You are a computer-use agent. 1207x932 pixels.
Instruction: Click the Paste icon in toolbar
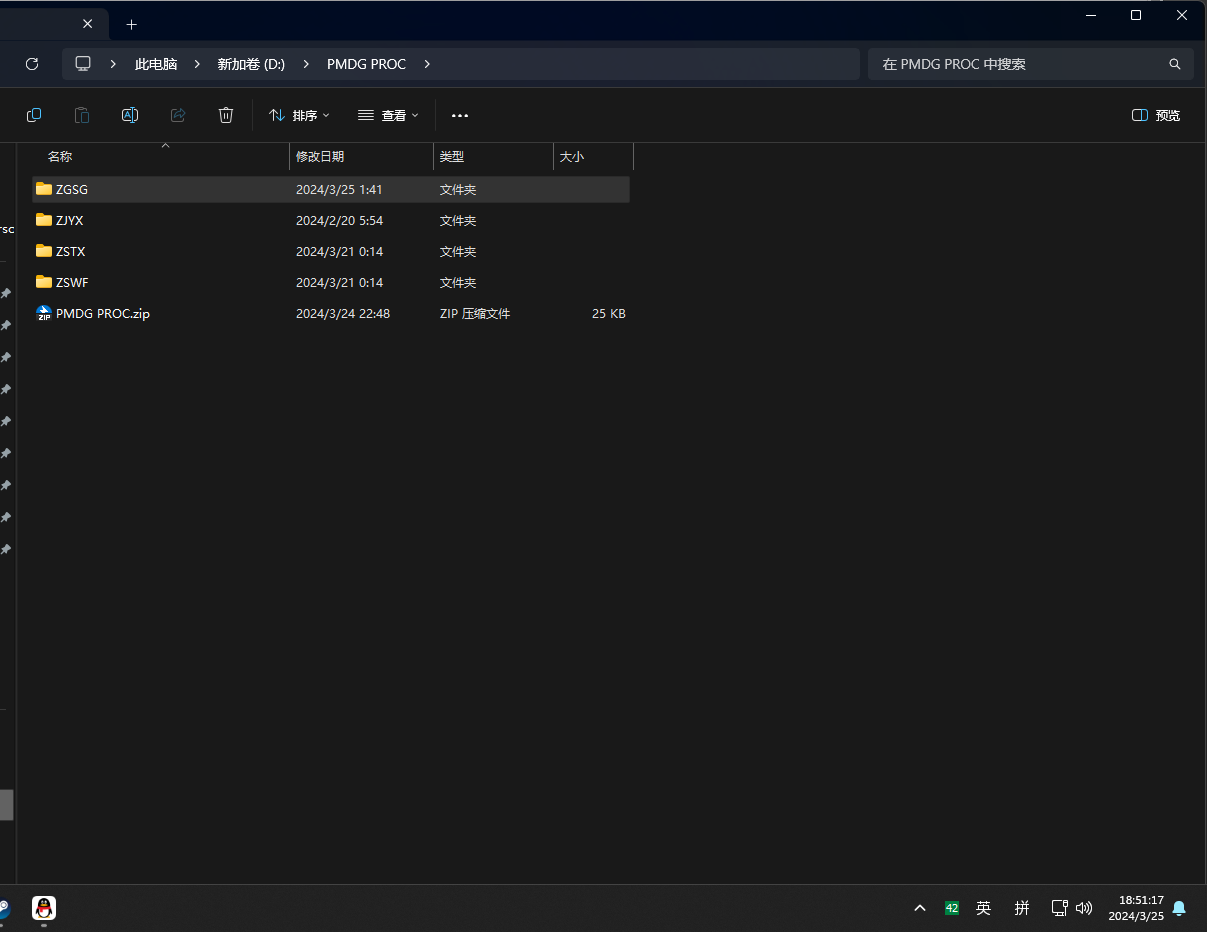click(x=82, y=115)
